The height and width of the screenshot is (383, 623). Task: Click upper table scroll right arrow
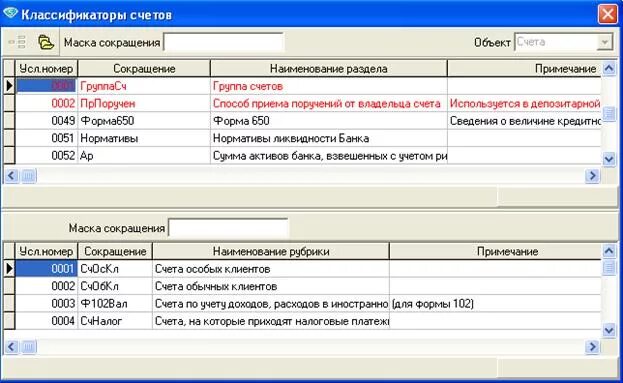pos(592,175)
